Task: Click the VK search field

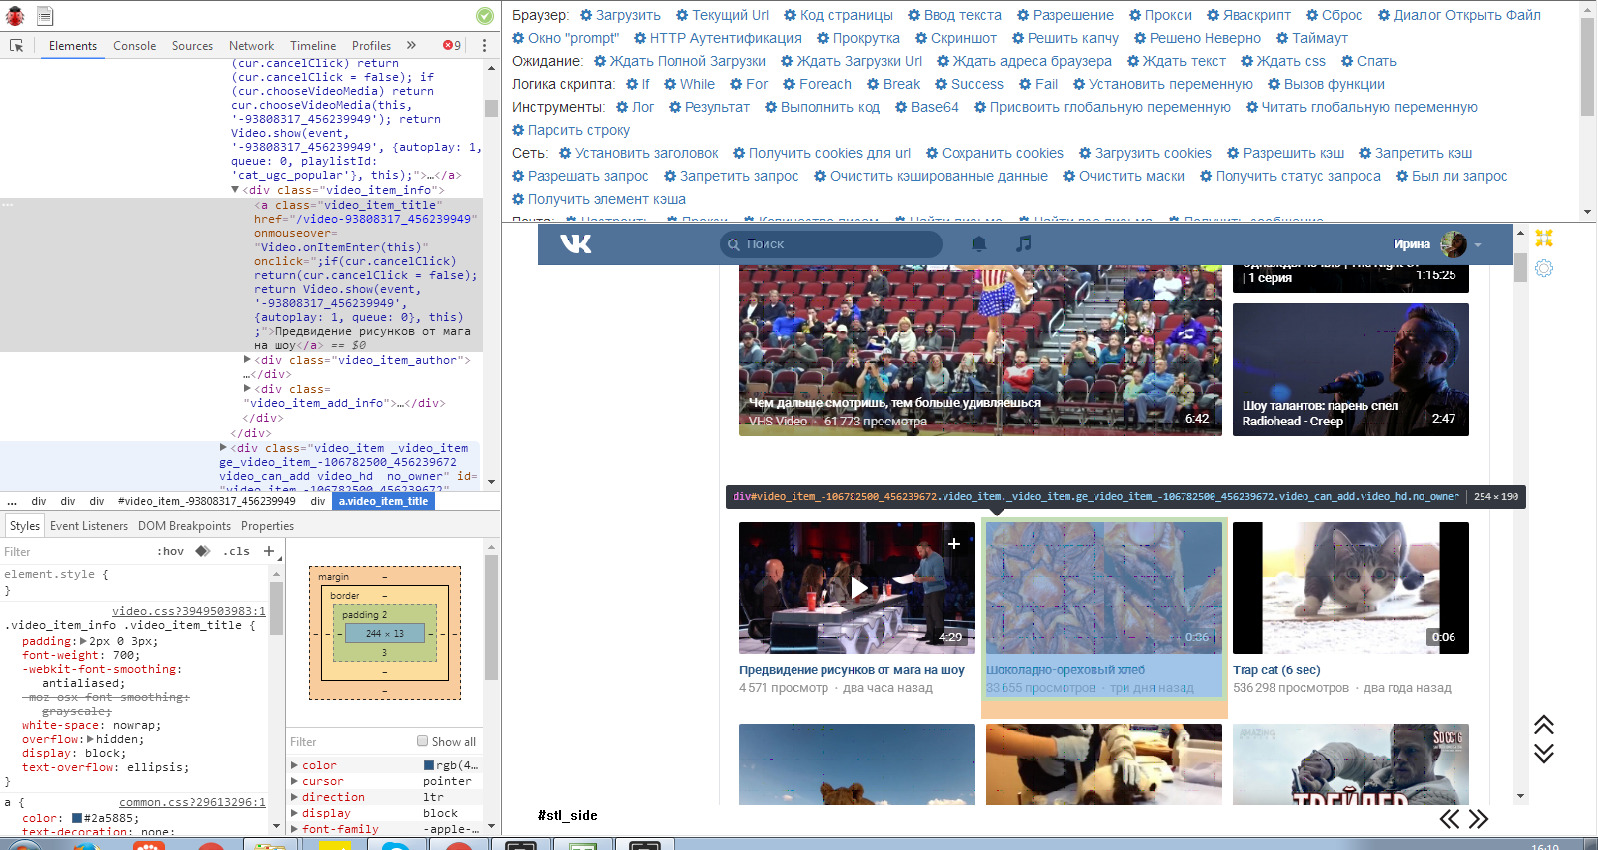Action: [831, 244]
